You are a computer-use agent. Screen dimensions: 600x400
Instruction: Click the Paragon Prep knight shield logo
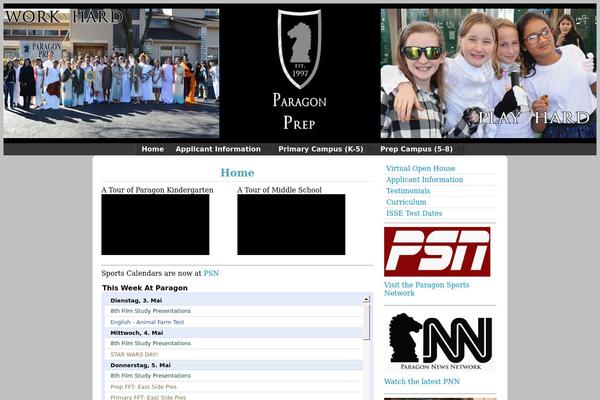(300, 49)
